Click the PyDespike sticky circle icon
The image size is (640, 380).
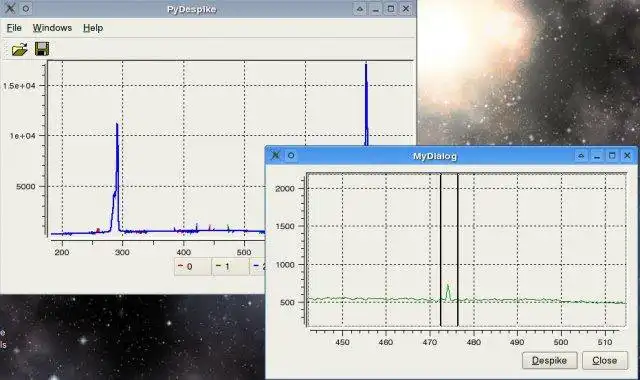pyautogui.click(x=26, y=8)
